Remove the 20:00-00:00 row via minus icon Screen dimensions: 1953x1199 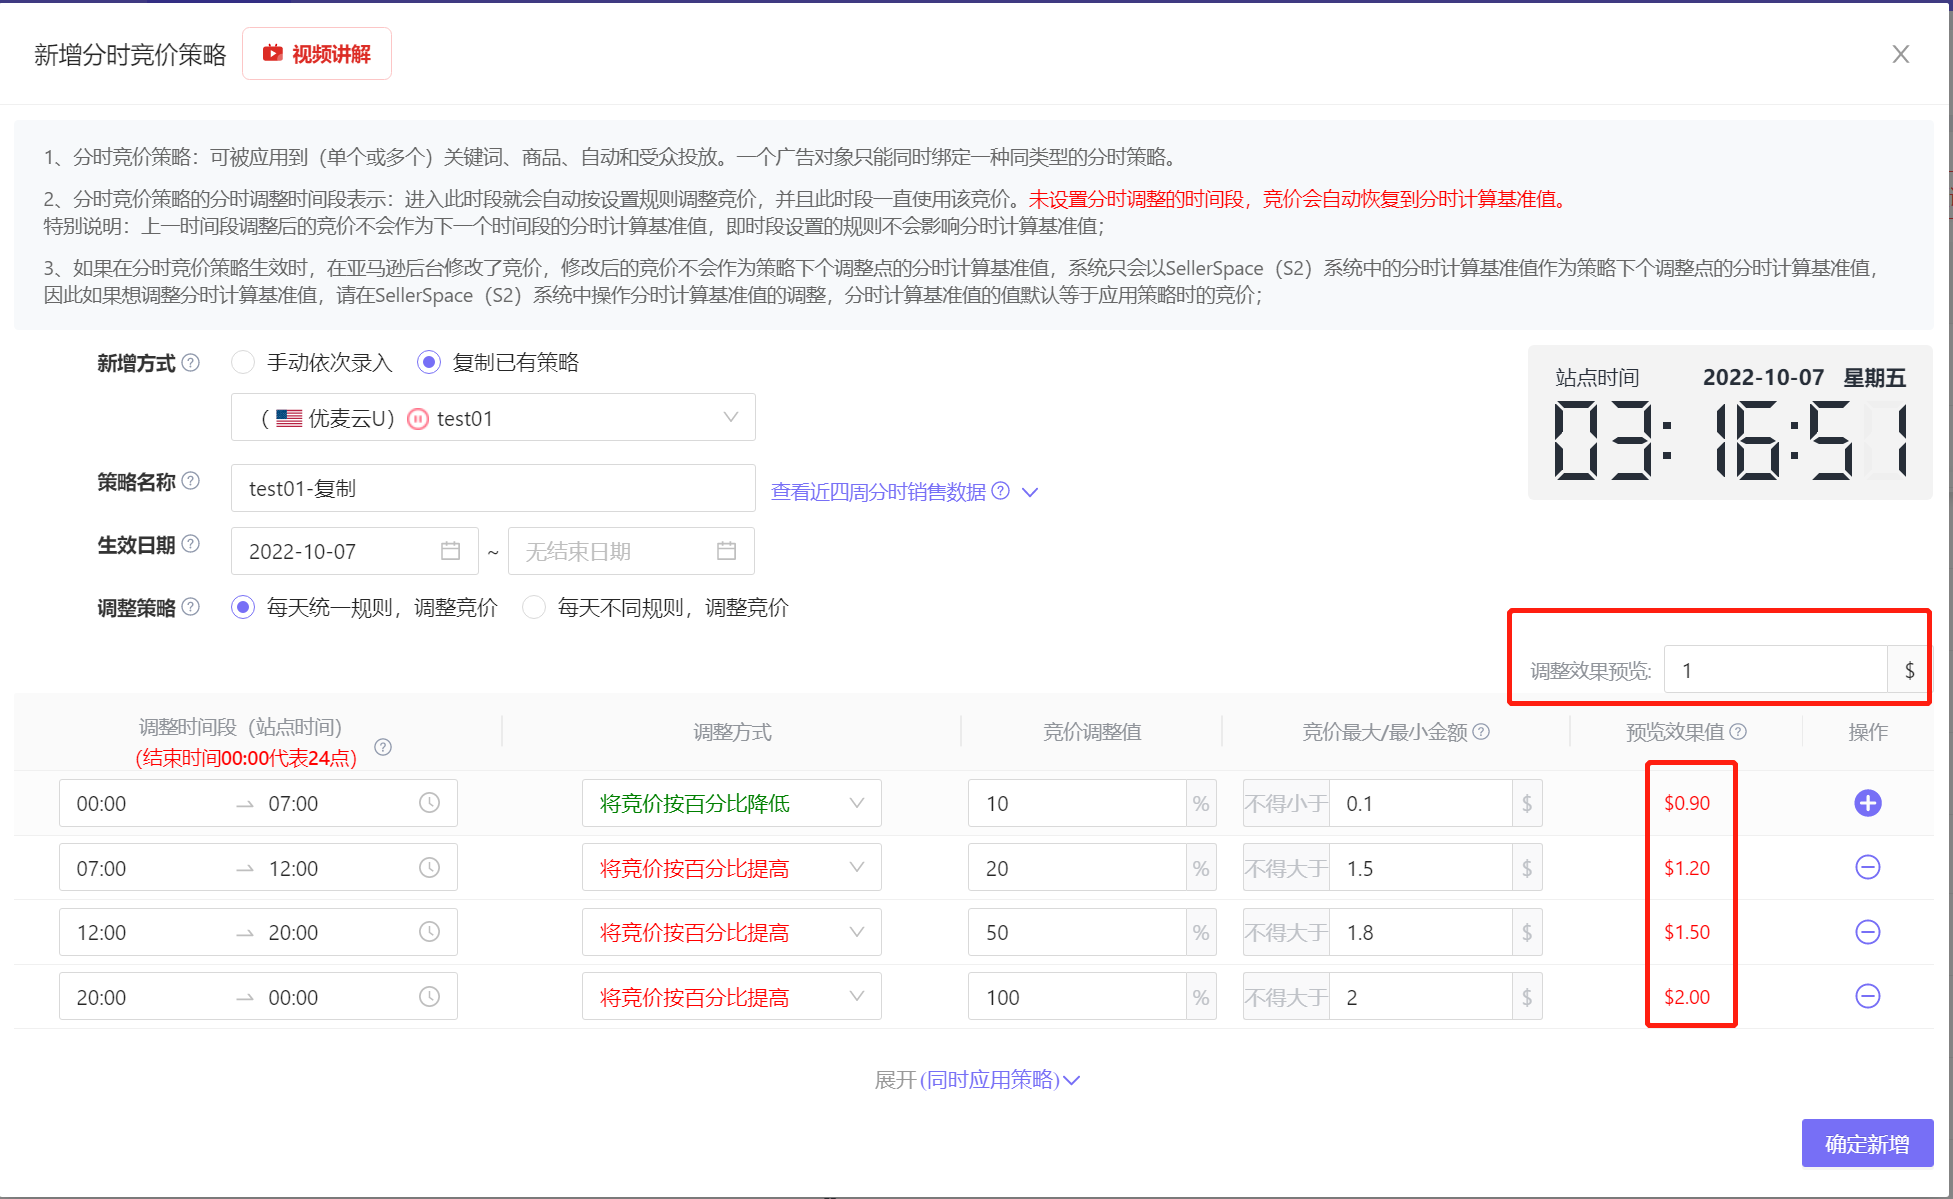(1868, 996)
